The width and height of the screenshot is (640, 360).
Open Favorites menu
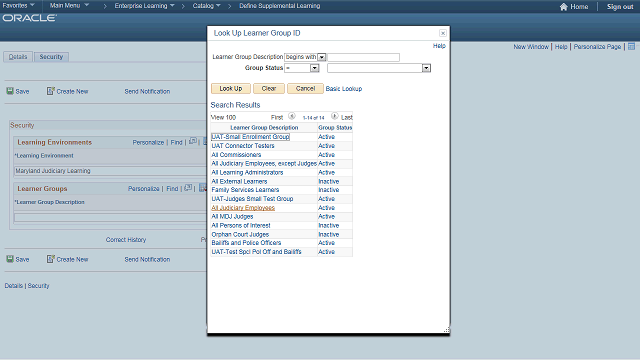[18, 6]
